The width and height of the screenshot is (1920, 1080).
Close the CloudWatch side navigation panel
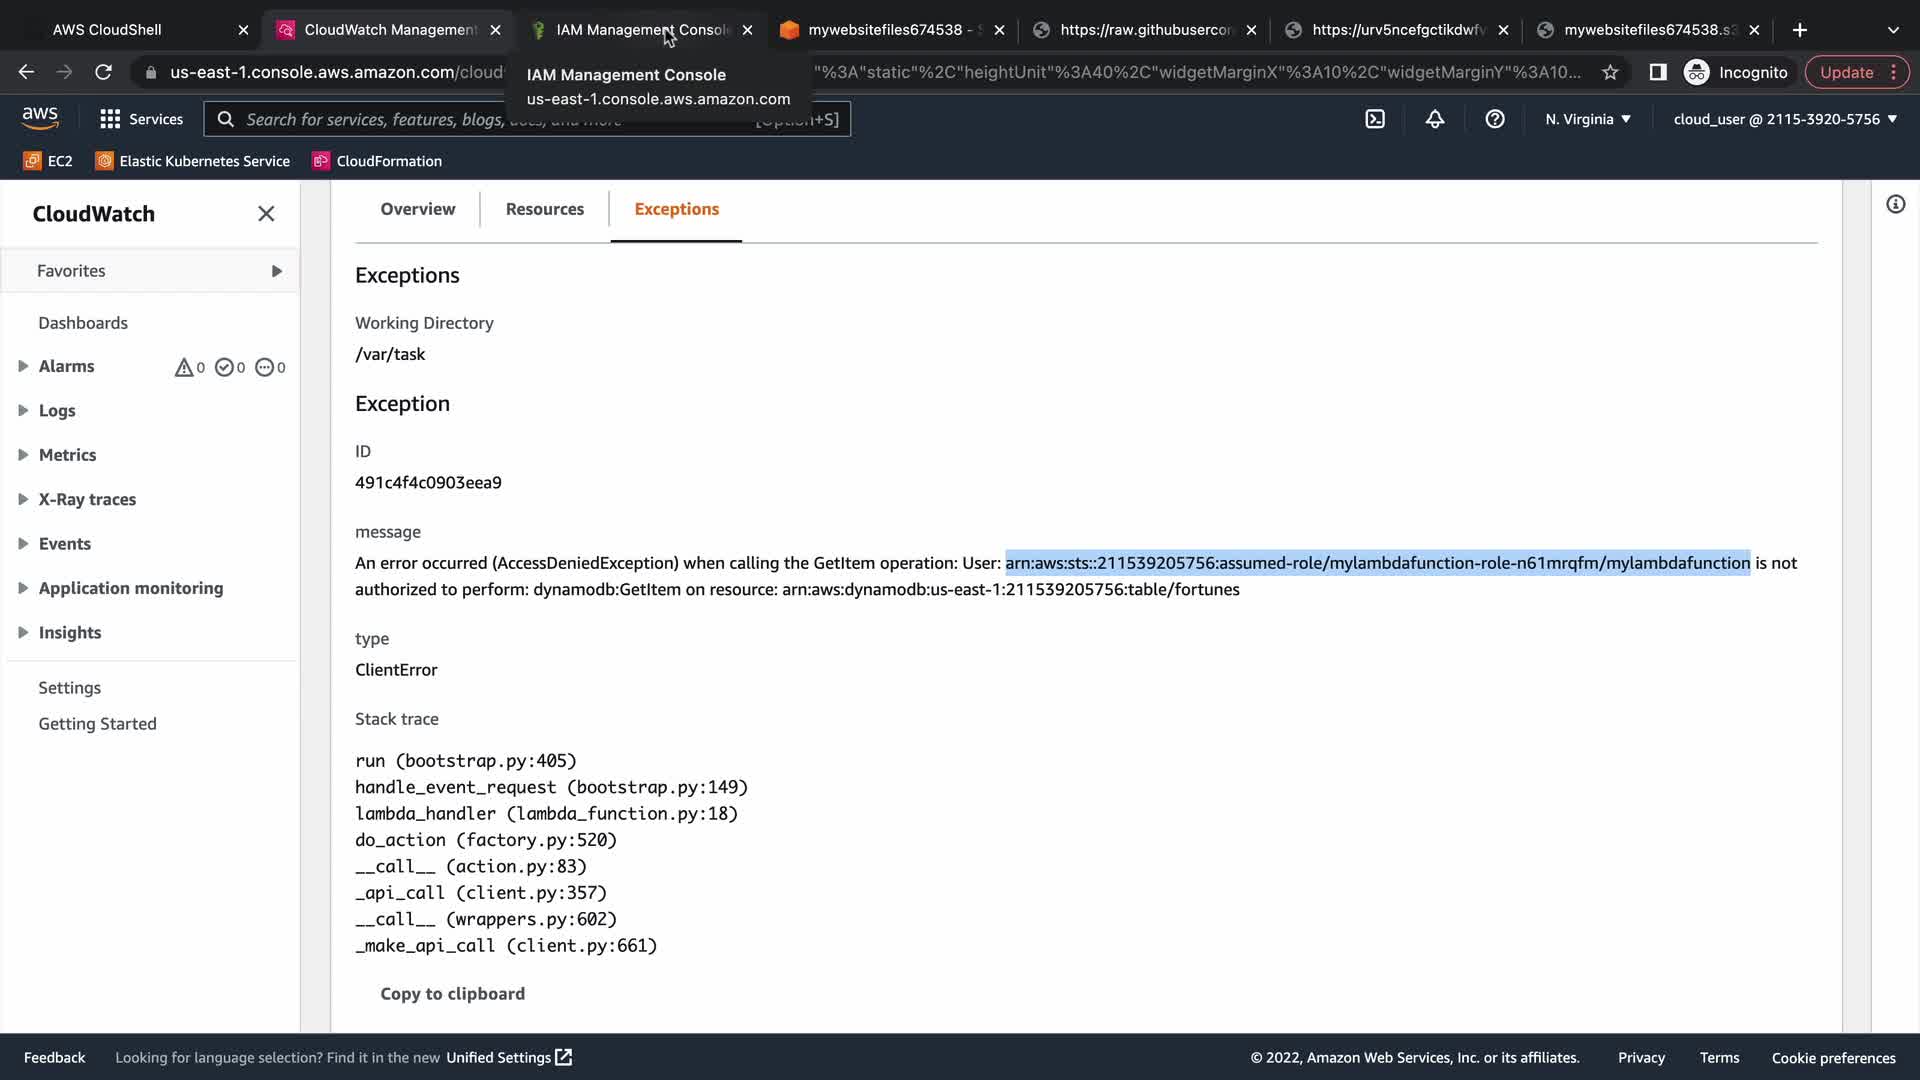tap(266, 214)
